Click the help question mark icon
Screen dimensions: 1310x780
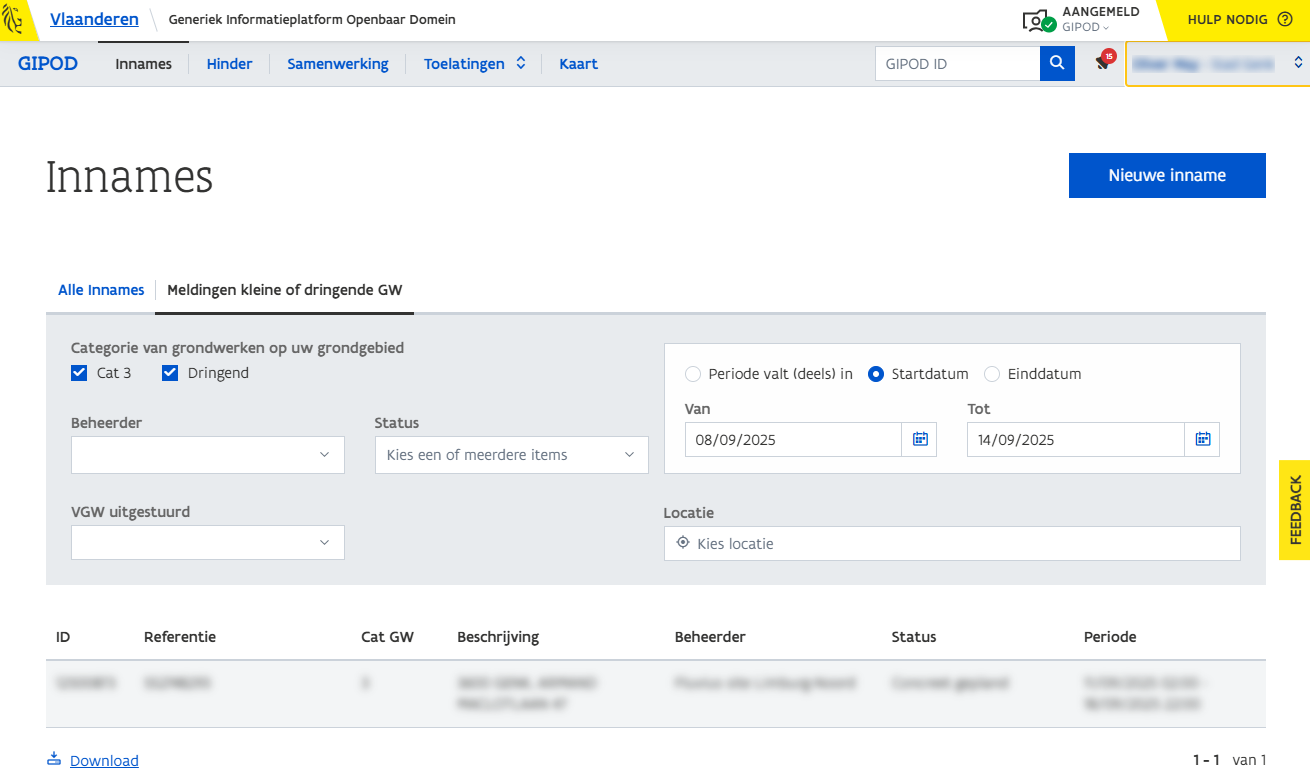pyautogui.click(x=1285, y=19)
